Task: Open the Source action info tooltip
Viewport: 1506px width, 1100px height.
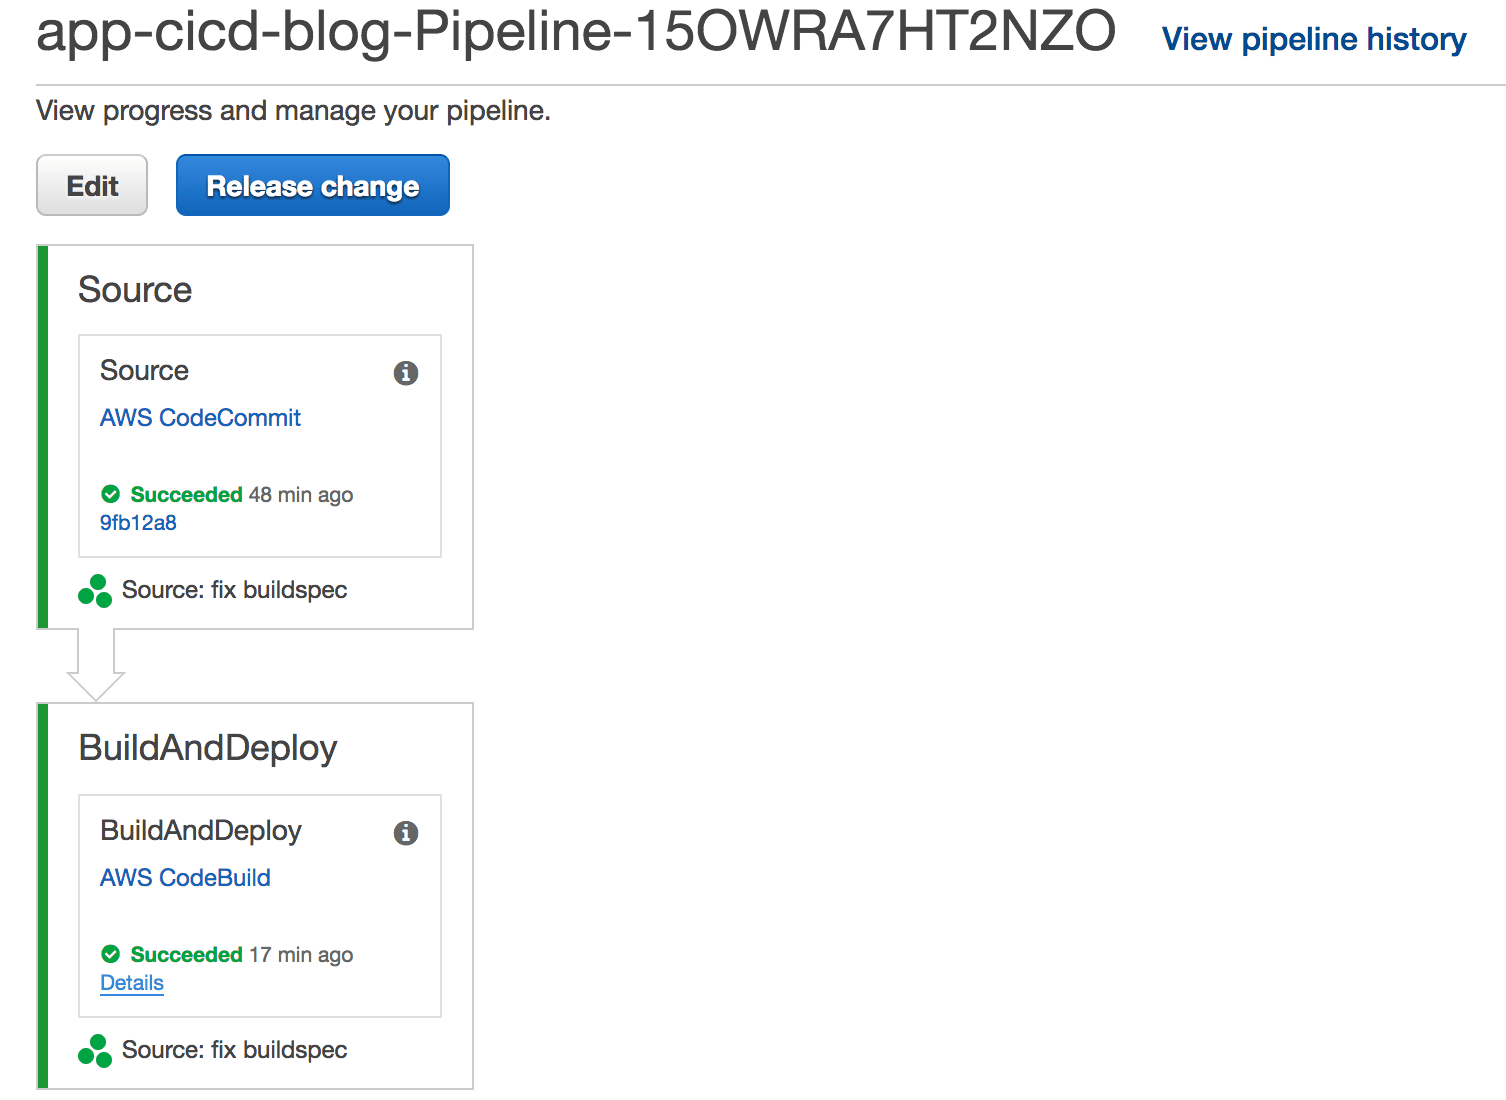Action: coord(405,373)
